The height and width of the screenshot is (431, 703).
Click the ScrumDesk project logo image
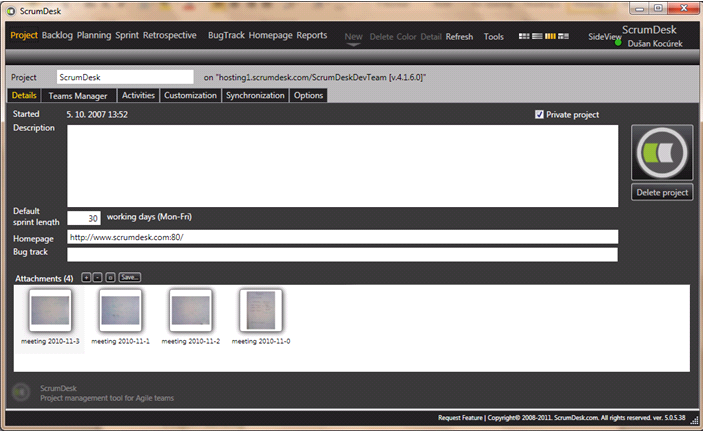[x=662, y=152]
